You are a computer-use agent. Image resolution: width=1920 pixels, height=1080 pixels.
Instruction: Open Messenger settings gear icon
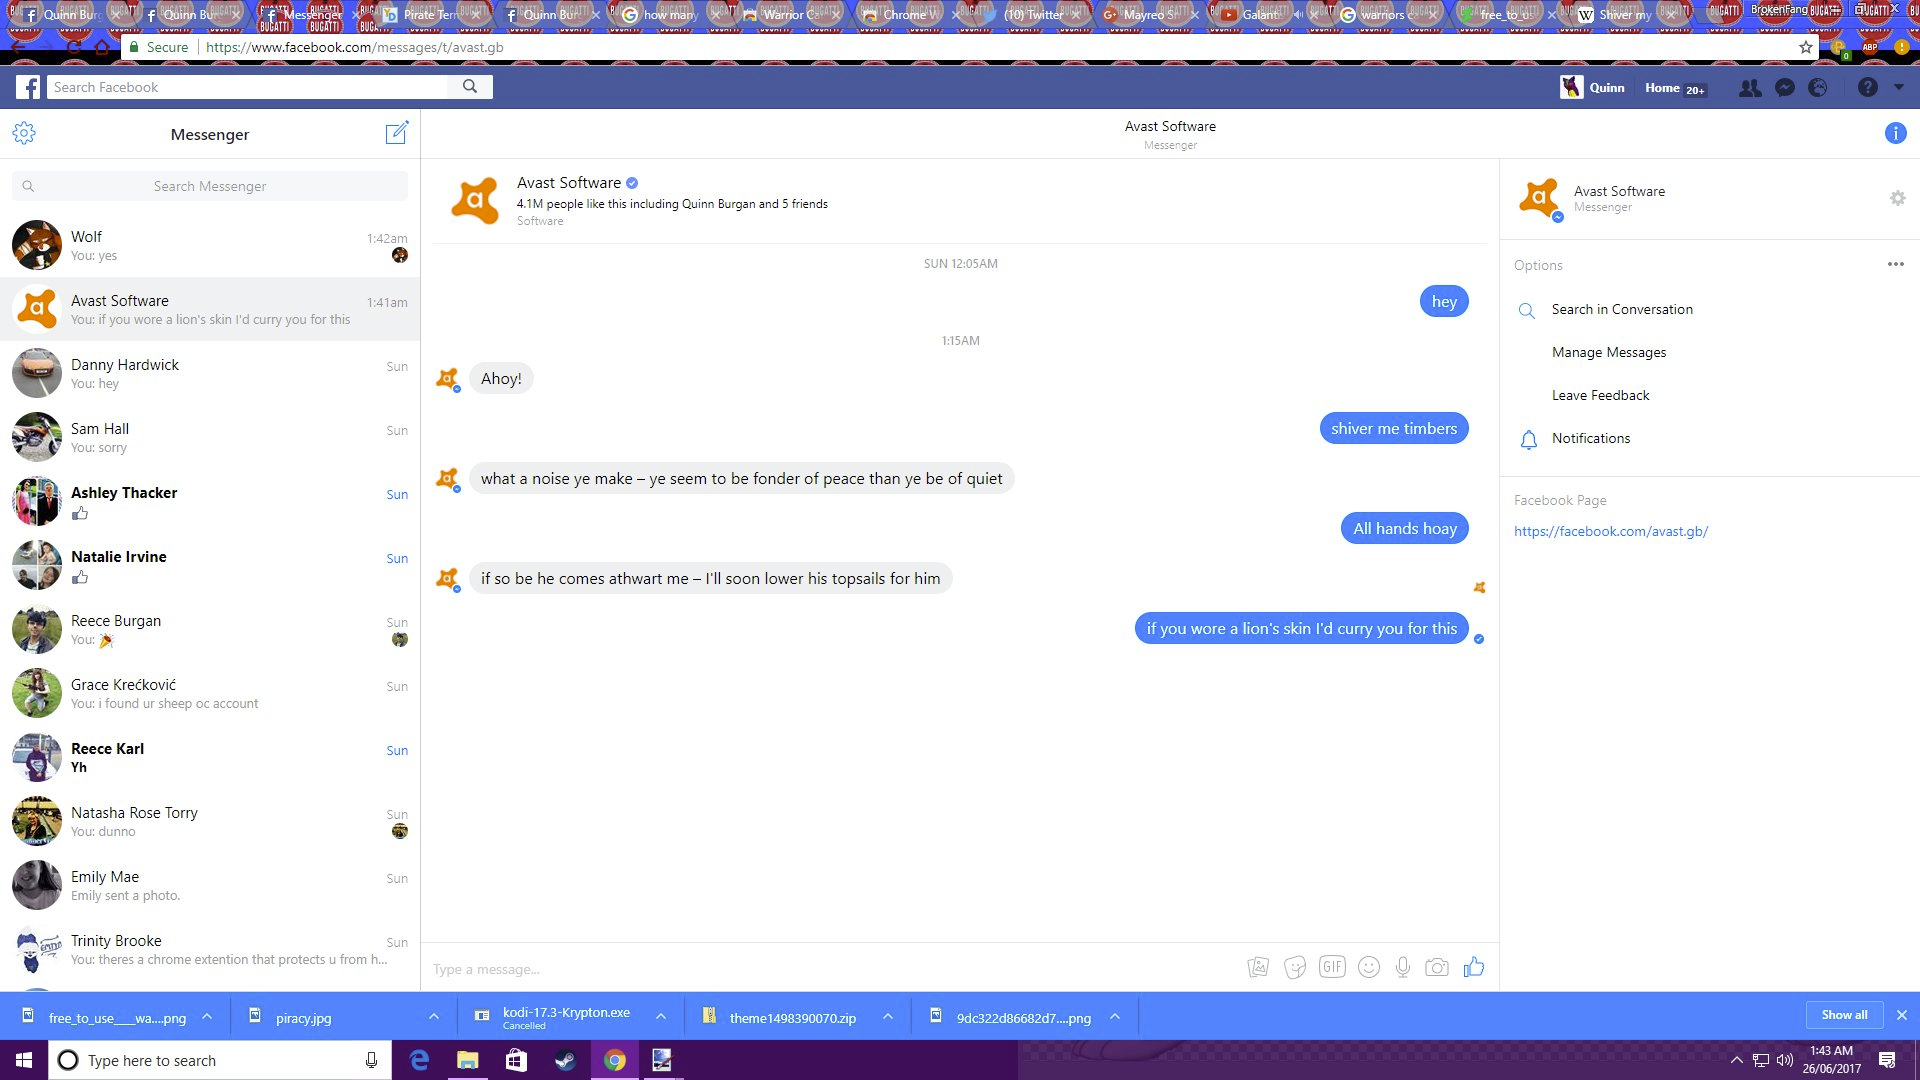24,133
